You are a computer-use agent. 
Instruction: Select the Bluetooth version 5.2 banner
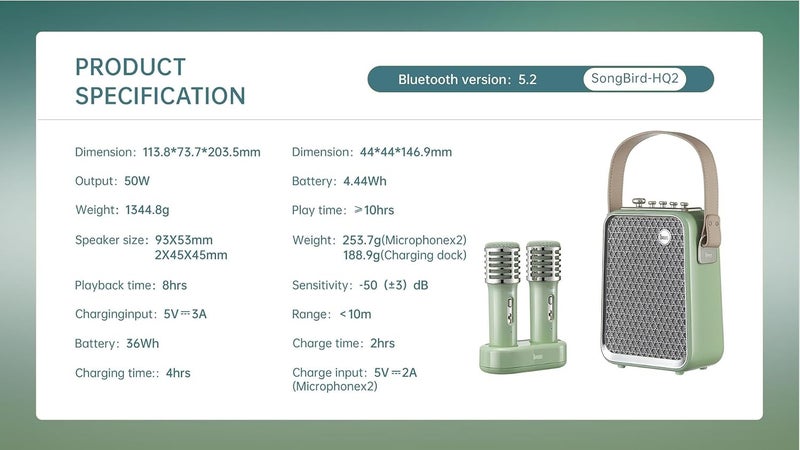540,79
